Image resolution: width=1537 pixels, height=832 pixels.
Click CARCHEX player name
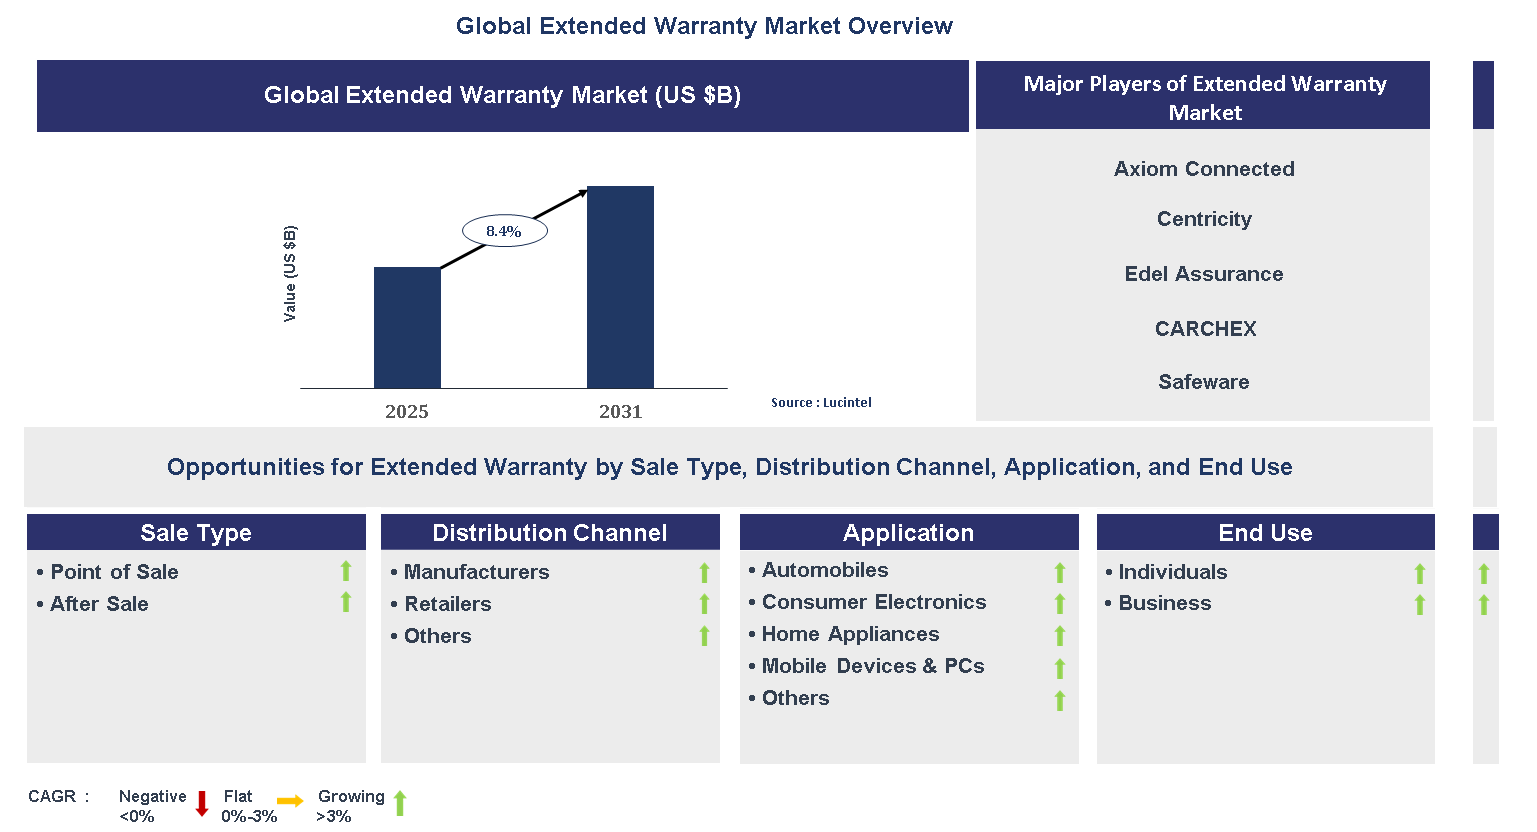[x=1205, y=329]
